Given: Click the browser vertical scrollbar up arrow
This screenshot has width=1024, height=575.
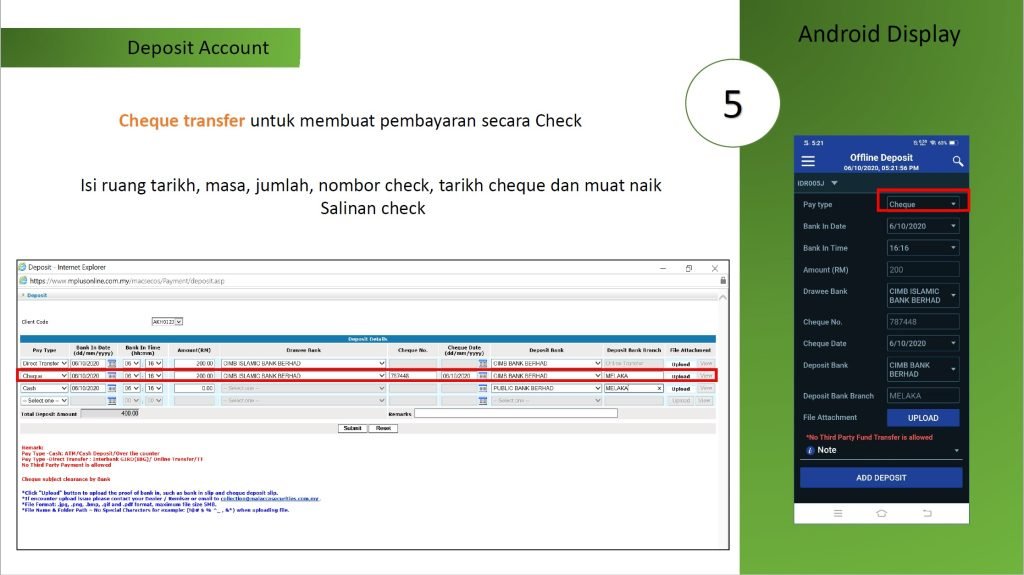Looking at the screenshot, I should 723,297.
